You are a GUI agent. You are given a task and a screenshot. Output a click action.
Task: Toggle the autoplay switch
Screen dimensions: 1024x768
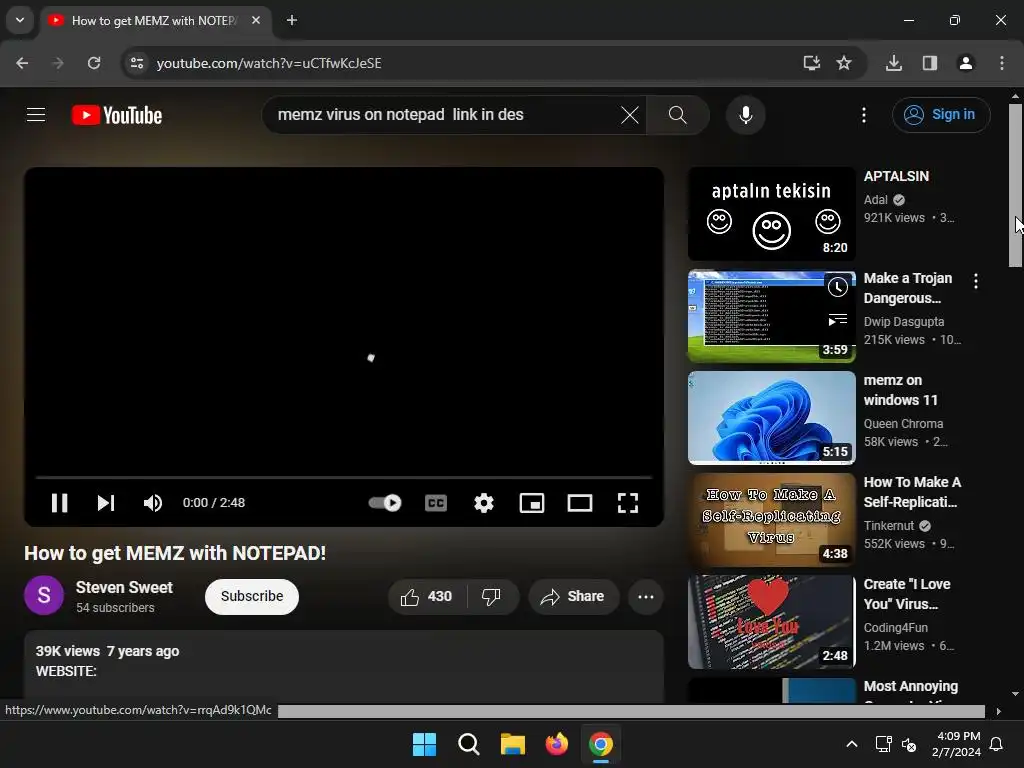385,503
